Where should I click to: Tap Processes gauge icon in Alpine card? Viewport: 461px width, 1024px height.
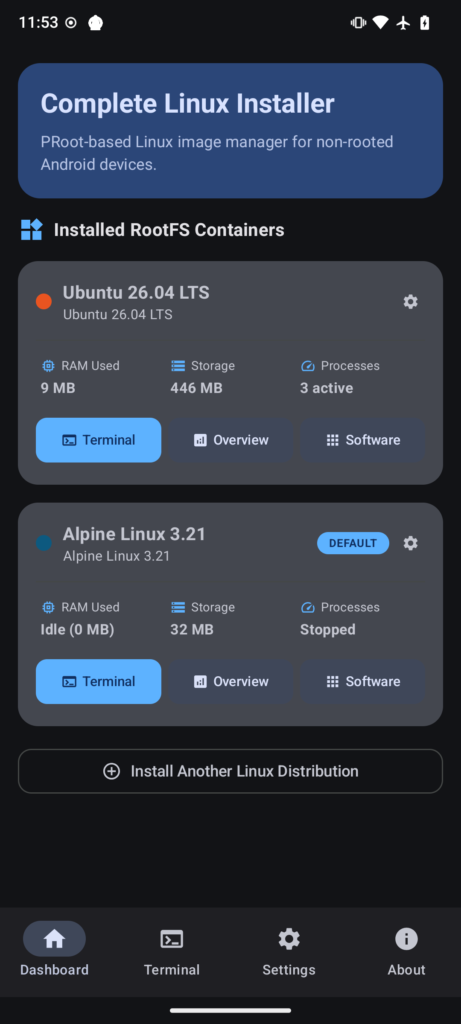point(308,607)
